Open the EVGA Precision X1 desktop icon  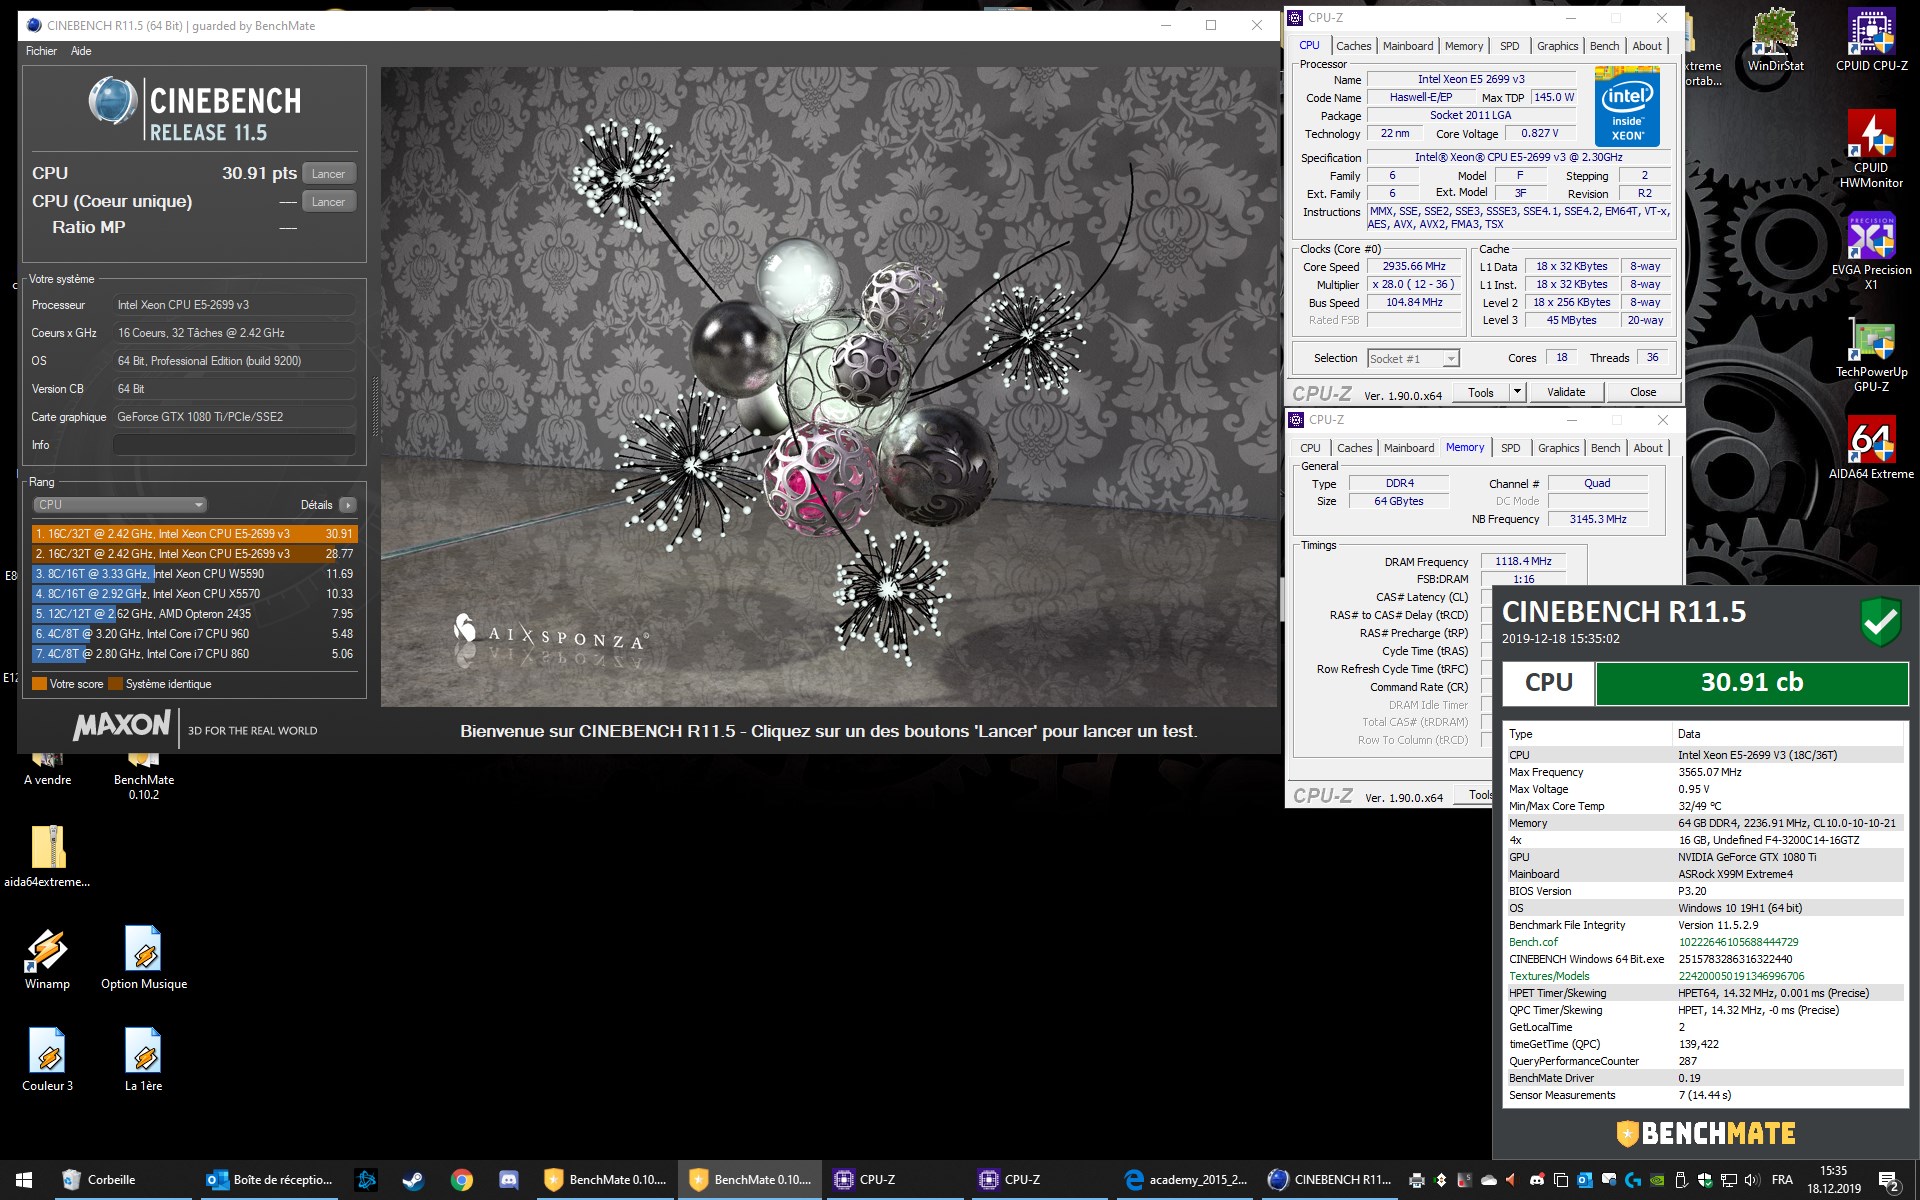coord(1871,251)
